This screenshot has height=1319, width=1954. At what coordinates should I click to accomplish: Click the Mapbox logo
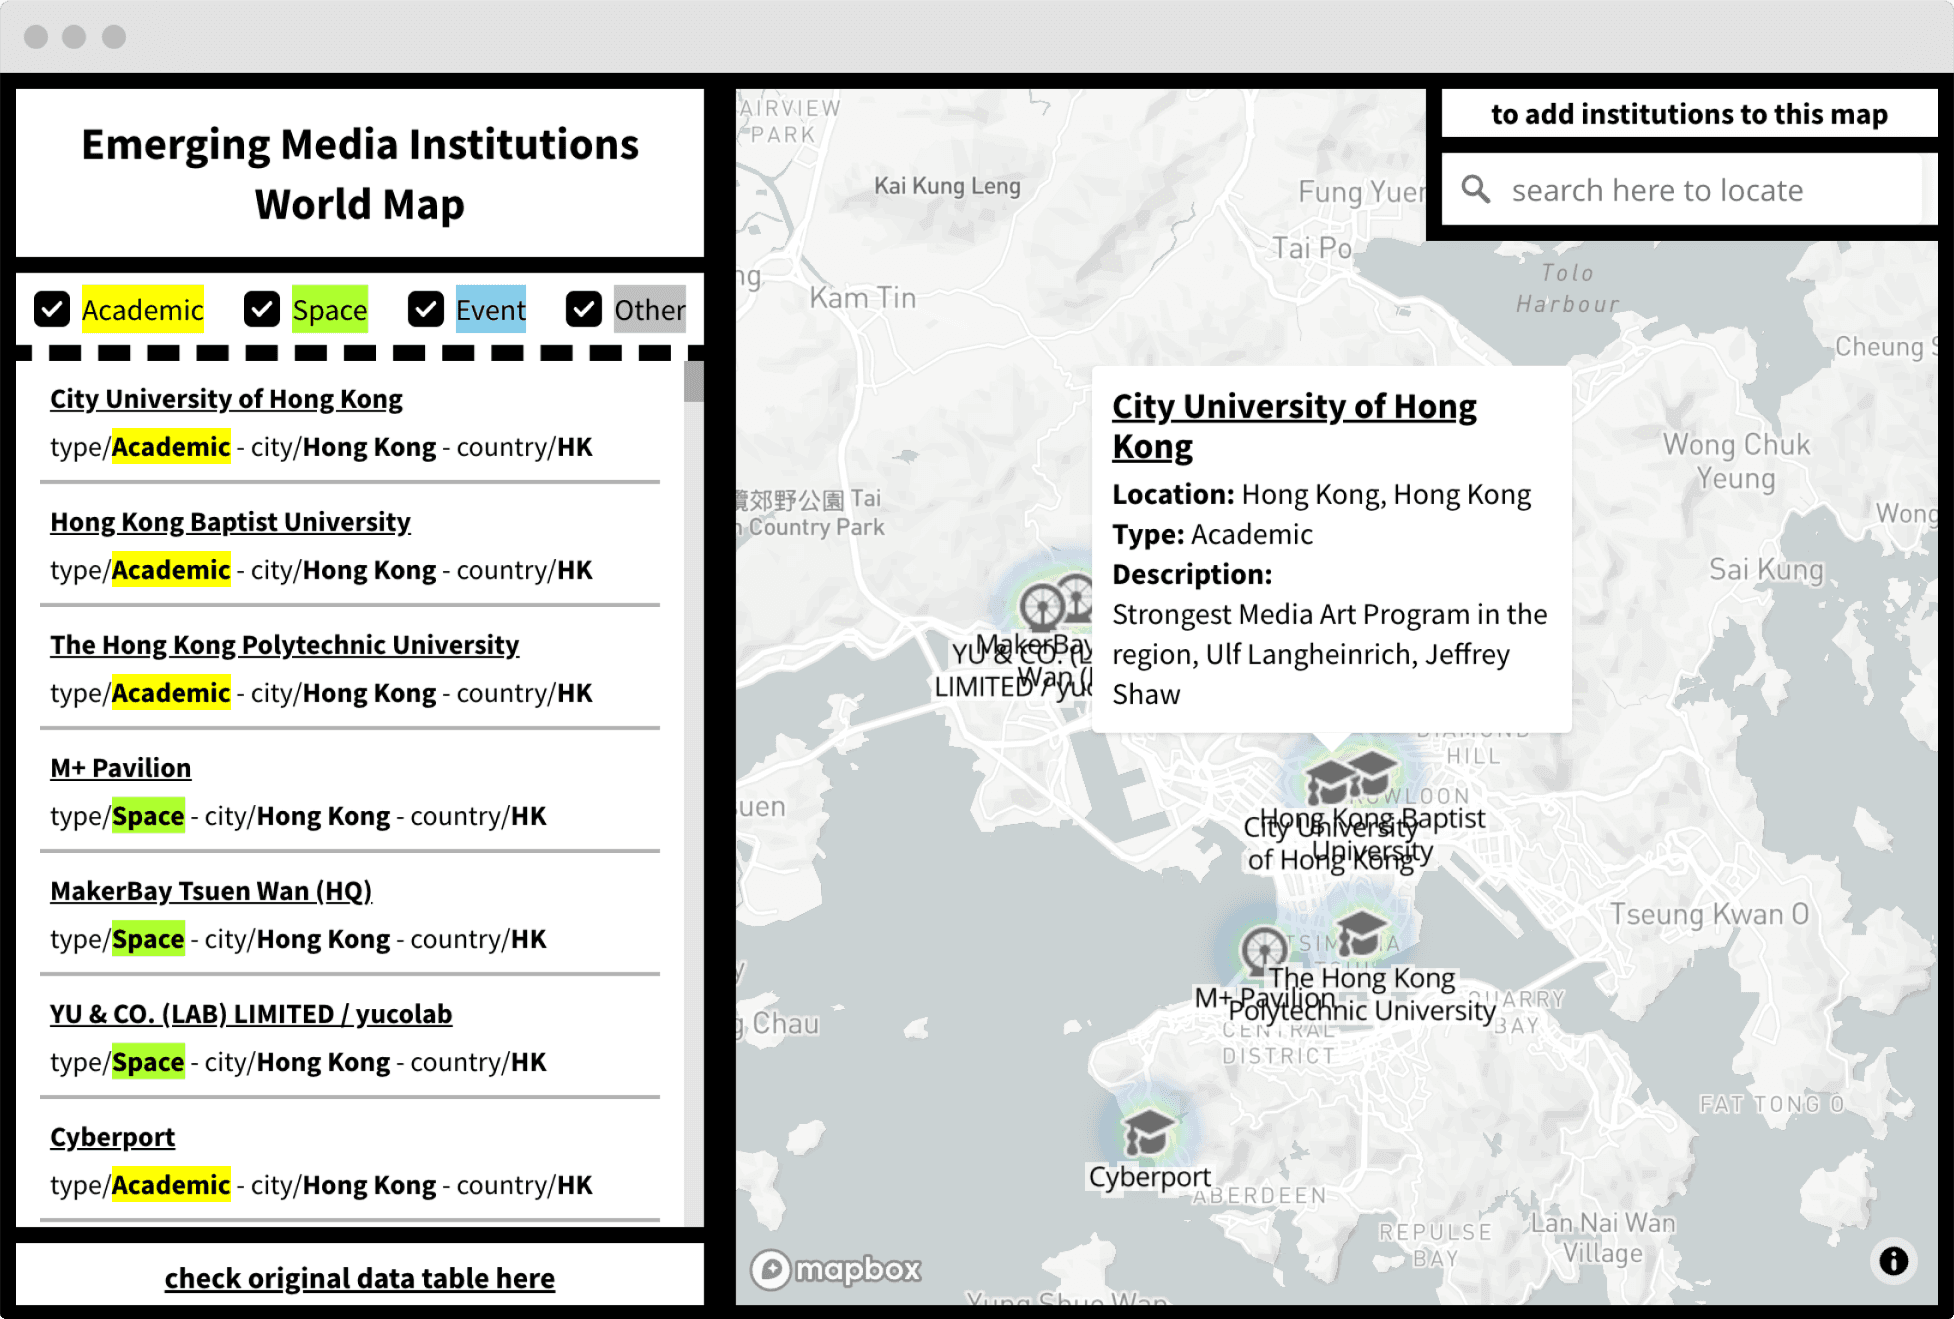pos(836,1269)
